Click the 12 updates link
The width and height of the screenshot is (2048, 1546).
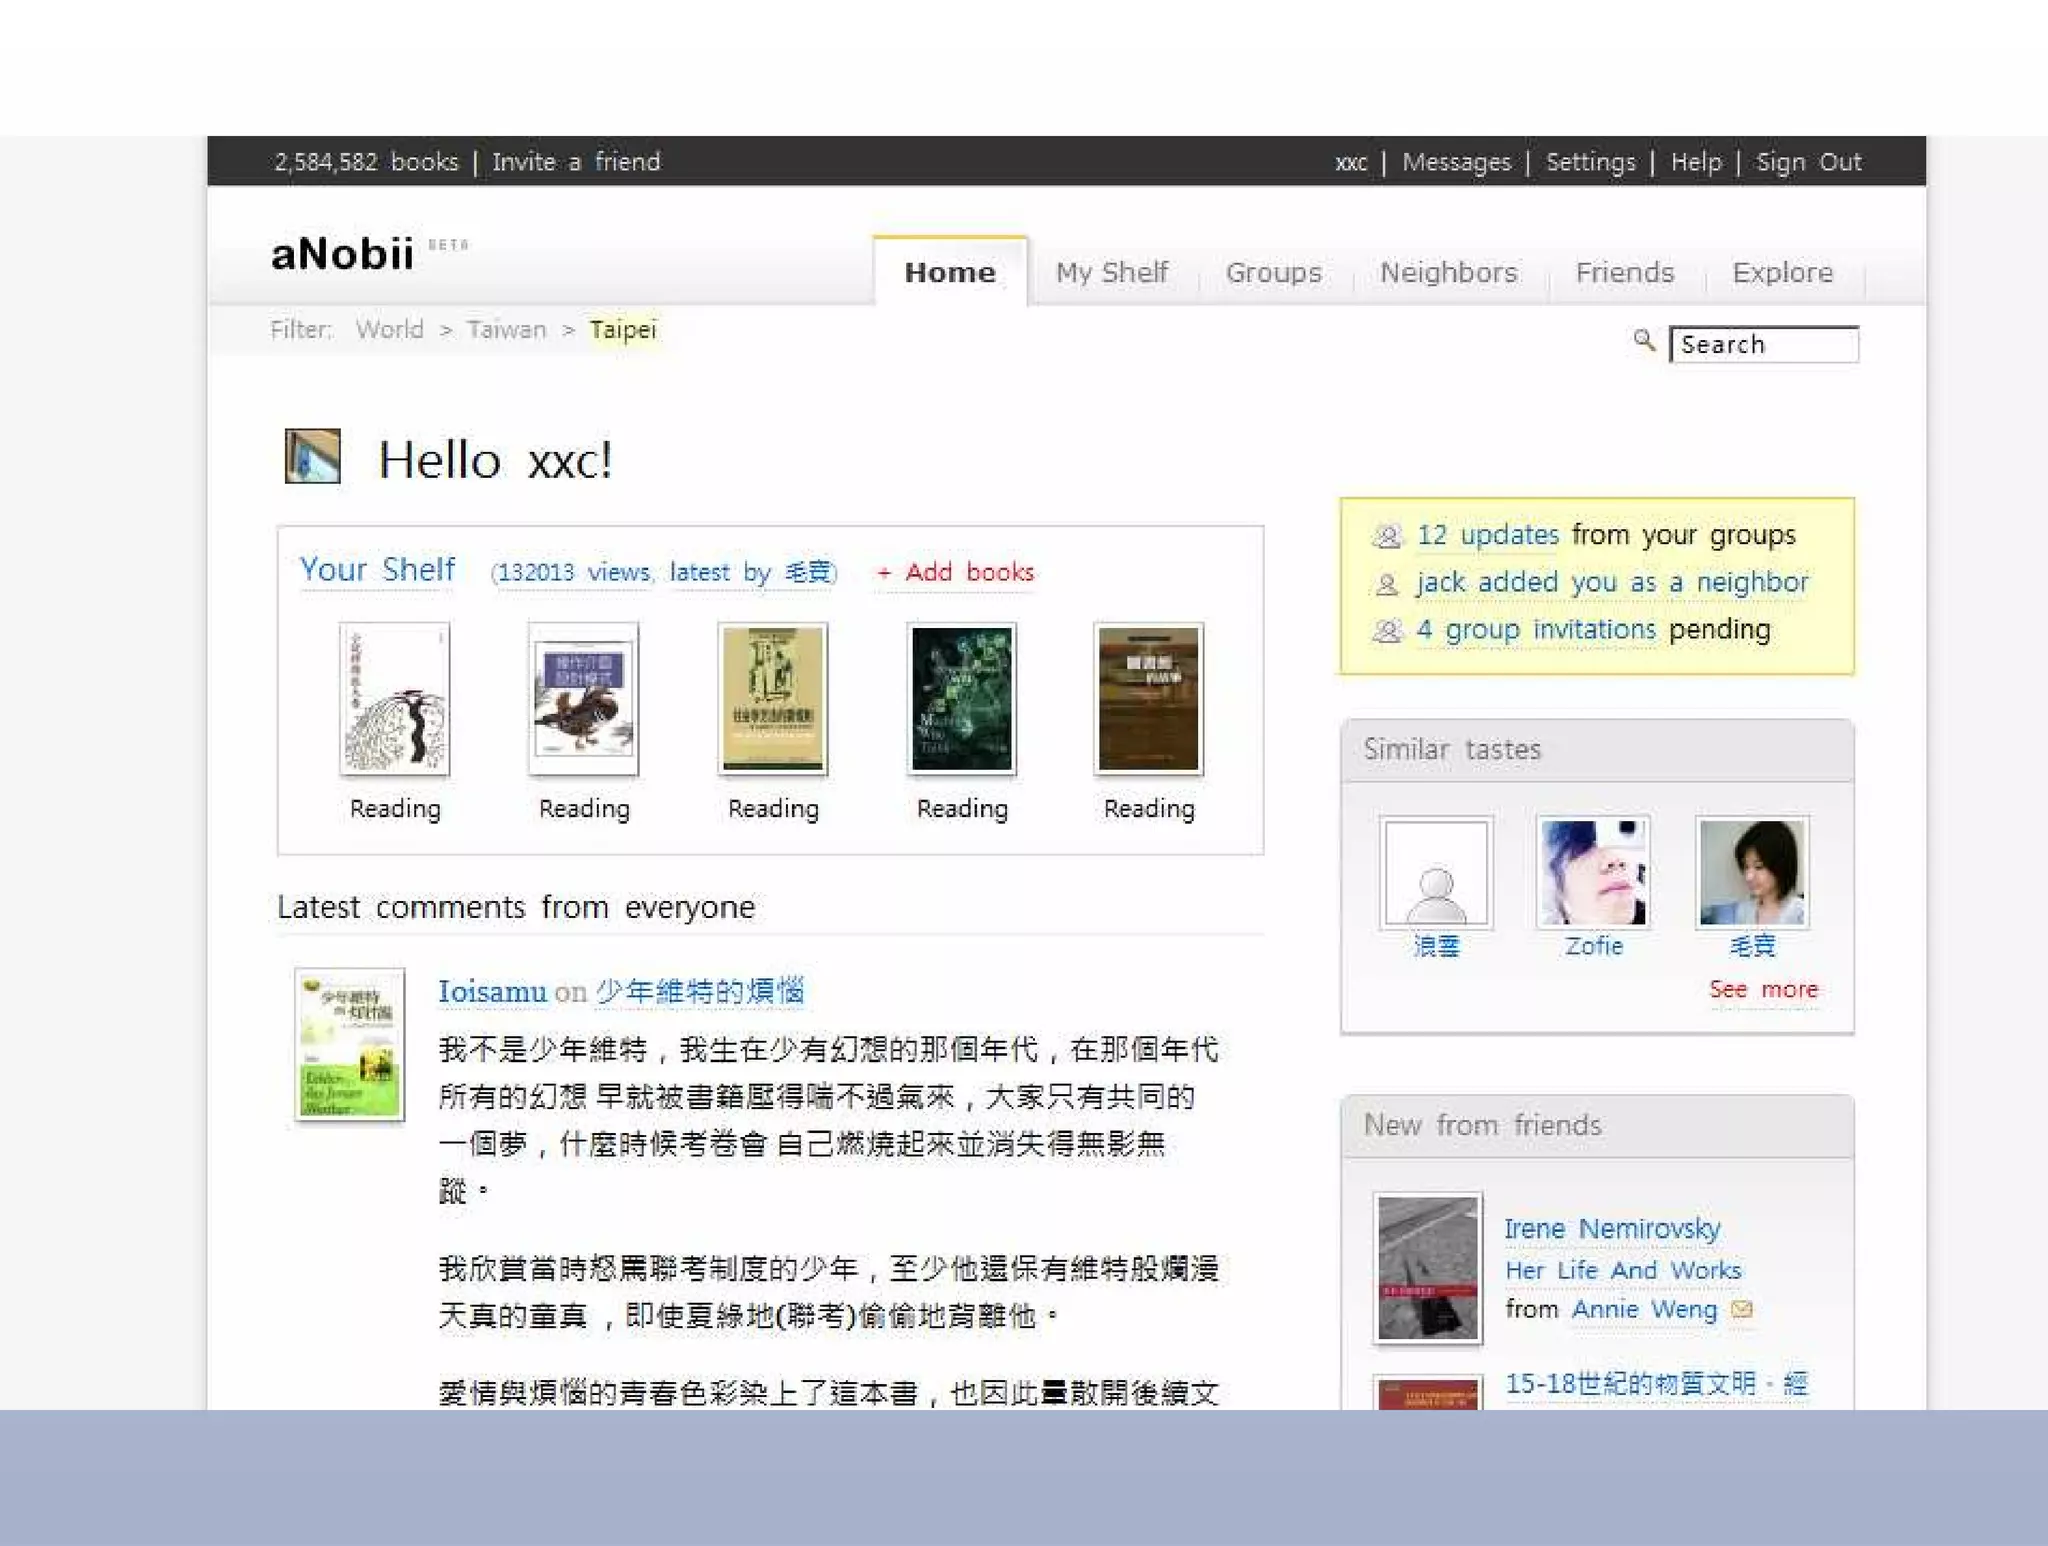(1487, 535)
